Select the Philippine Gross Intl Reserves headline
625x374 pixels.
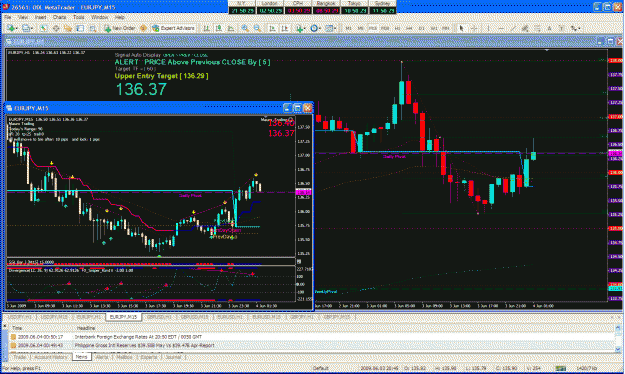313,345
